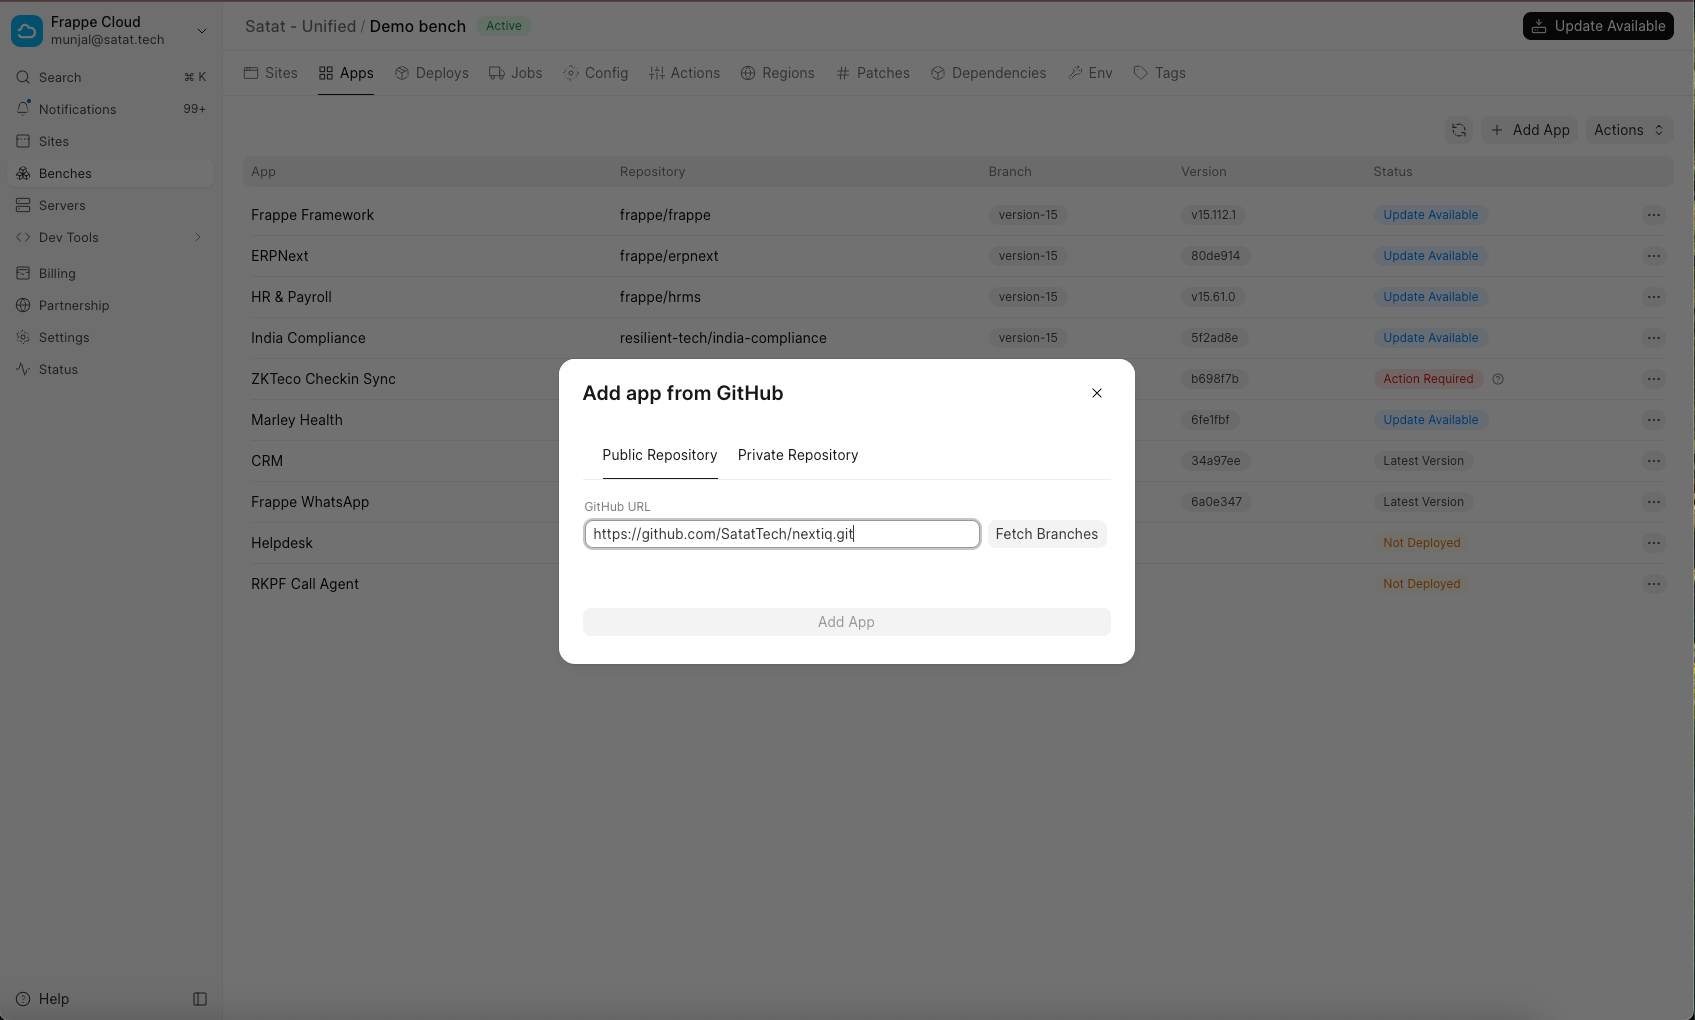Switch to the Config tab

(596, 73)
